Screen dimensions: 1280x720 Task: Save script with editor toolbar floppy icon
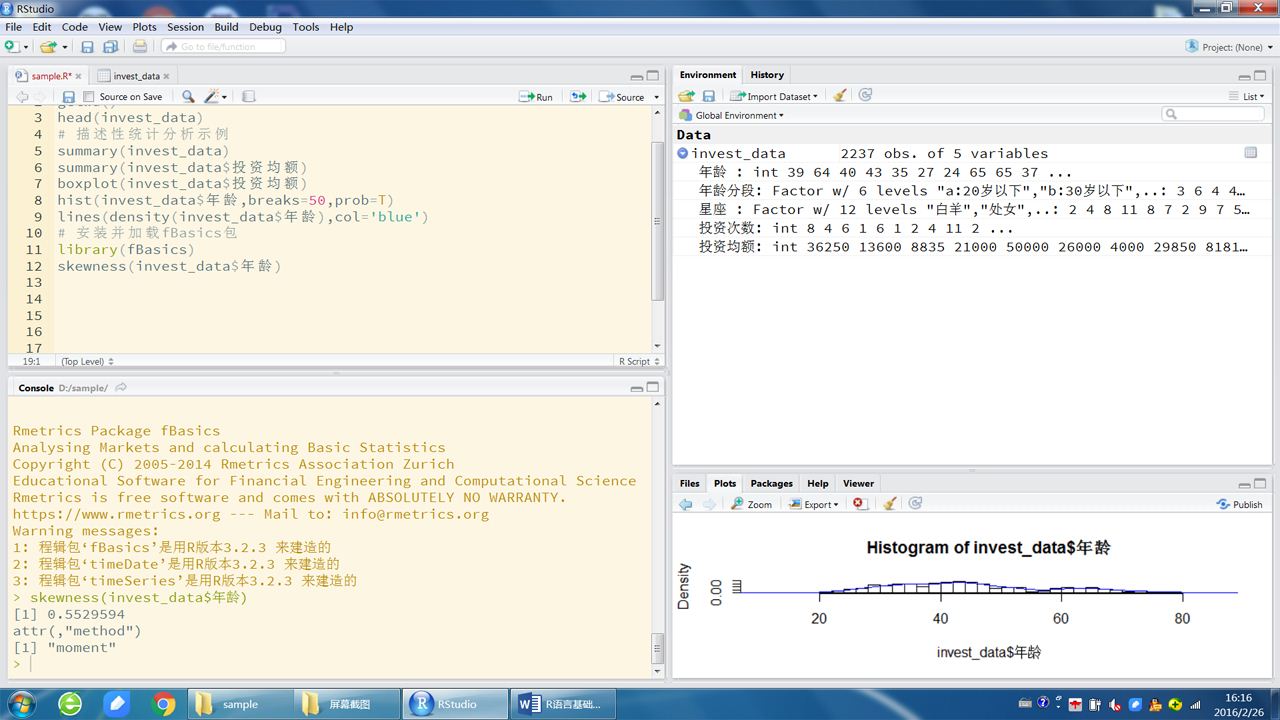click(x=68, y=97)
